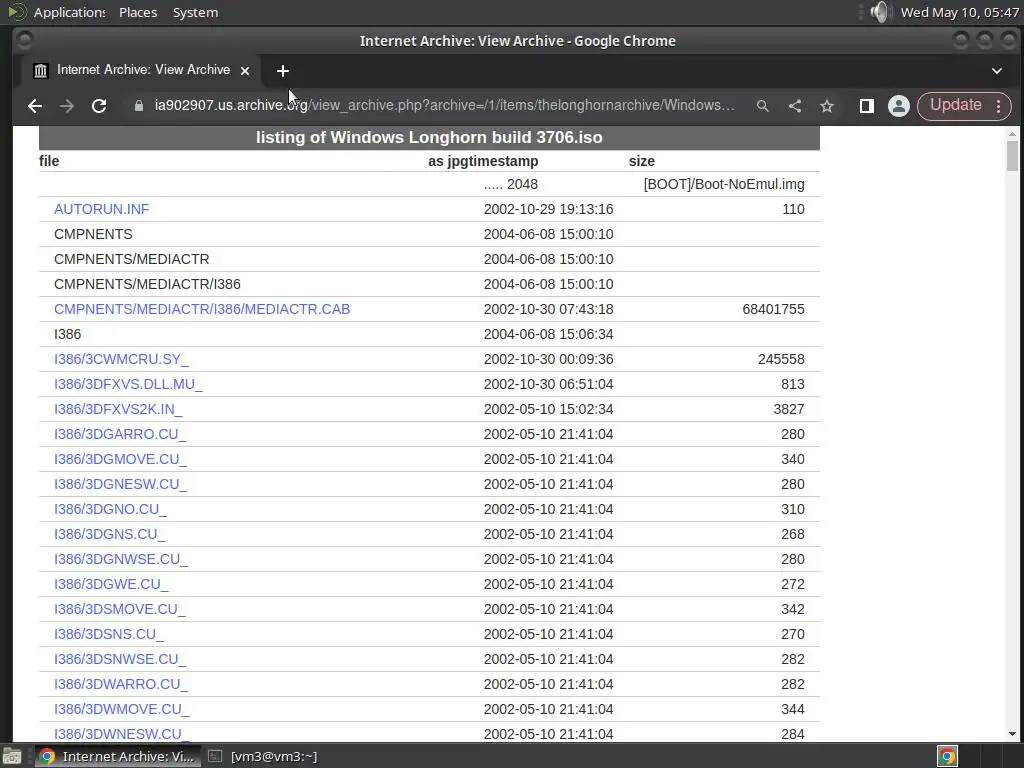The height and width of the screenshot is (768, 1024).
Task: Click the Update Chrome button
Action: [x=955, y=105]
